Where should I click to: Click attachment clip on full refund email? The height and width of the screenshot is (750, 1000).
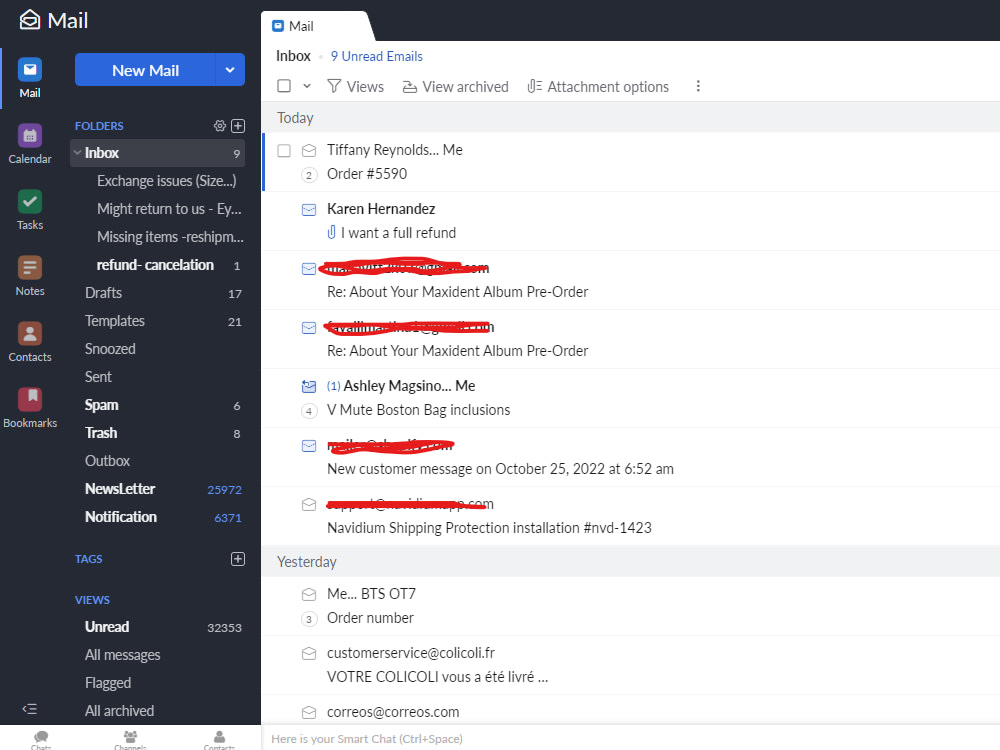[x=332, y=233]
